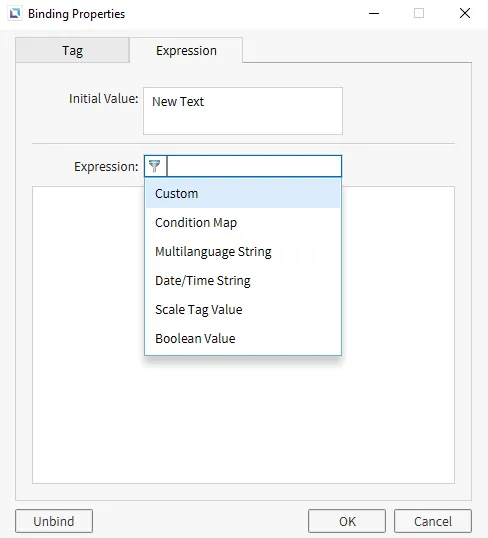Select the Expression tab
This screenshot has height=538, width=488.
(186, 50)
